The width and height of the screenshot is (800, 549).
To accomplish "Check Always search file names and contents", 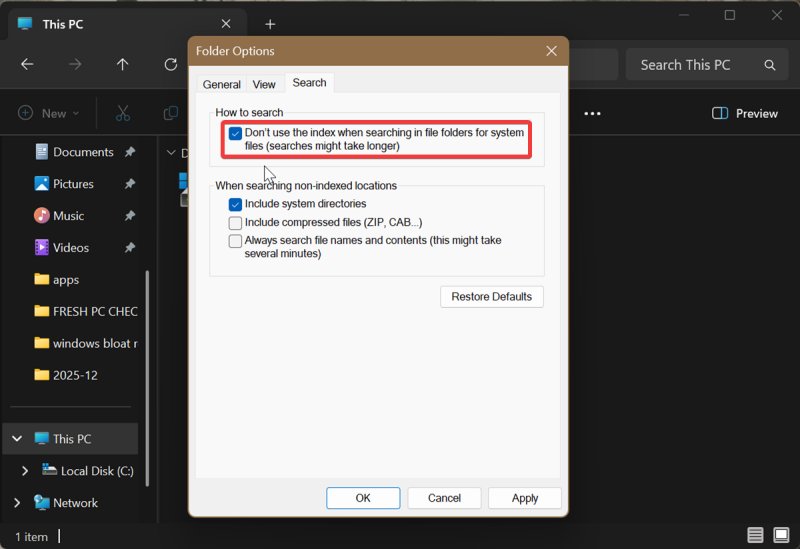I will coord(235,241).
